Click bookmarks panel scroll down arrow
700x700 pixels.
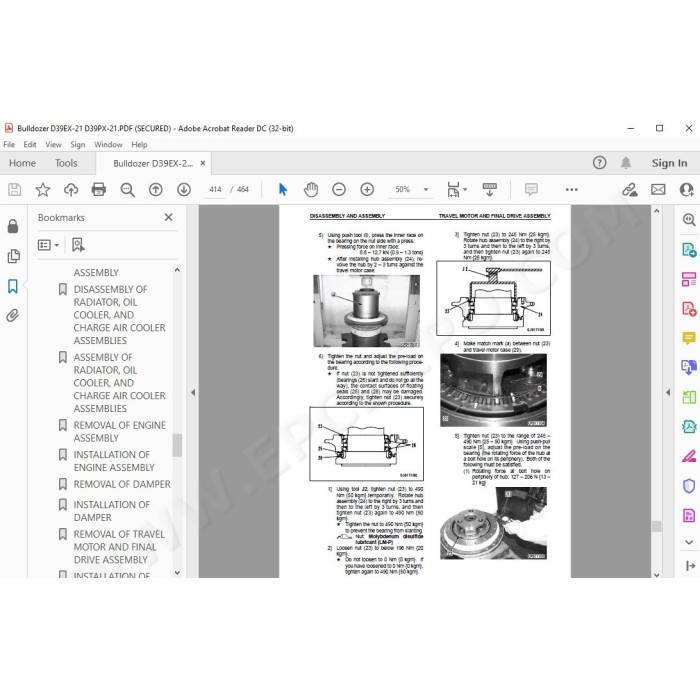point(177,573)
